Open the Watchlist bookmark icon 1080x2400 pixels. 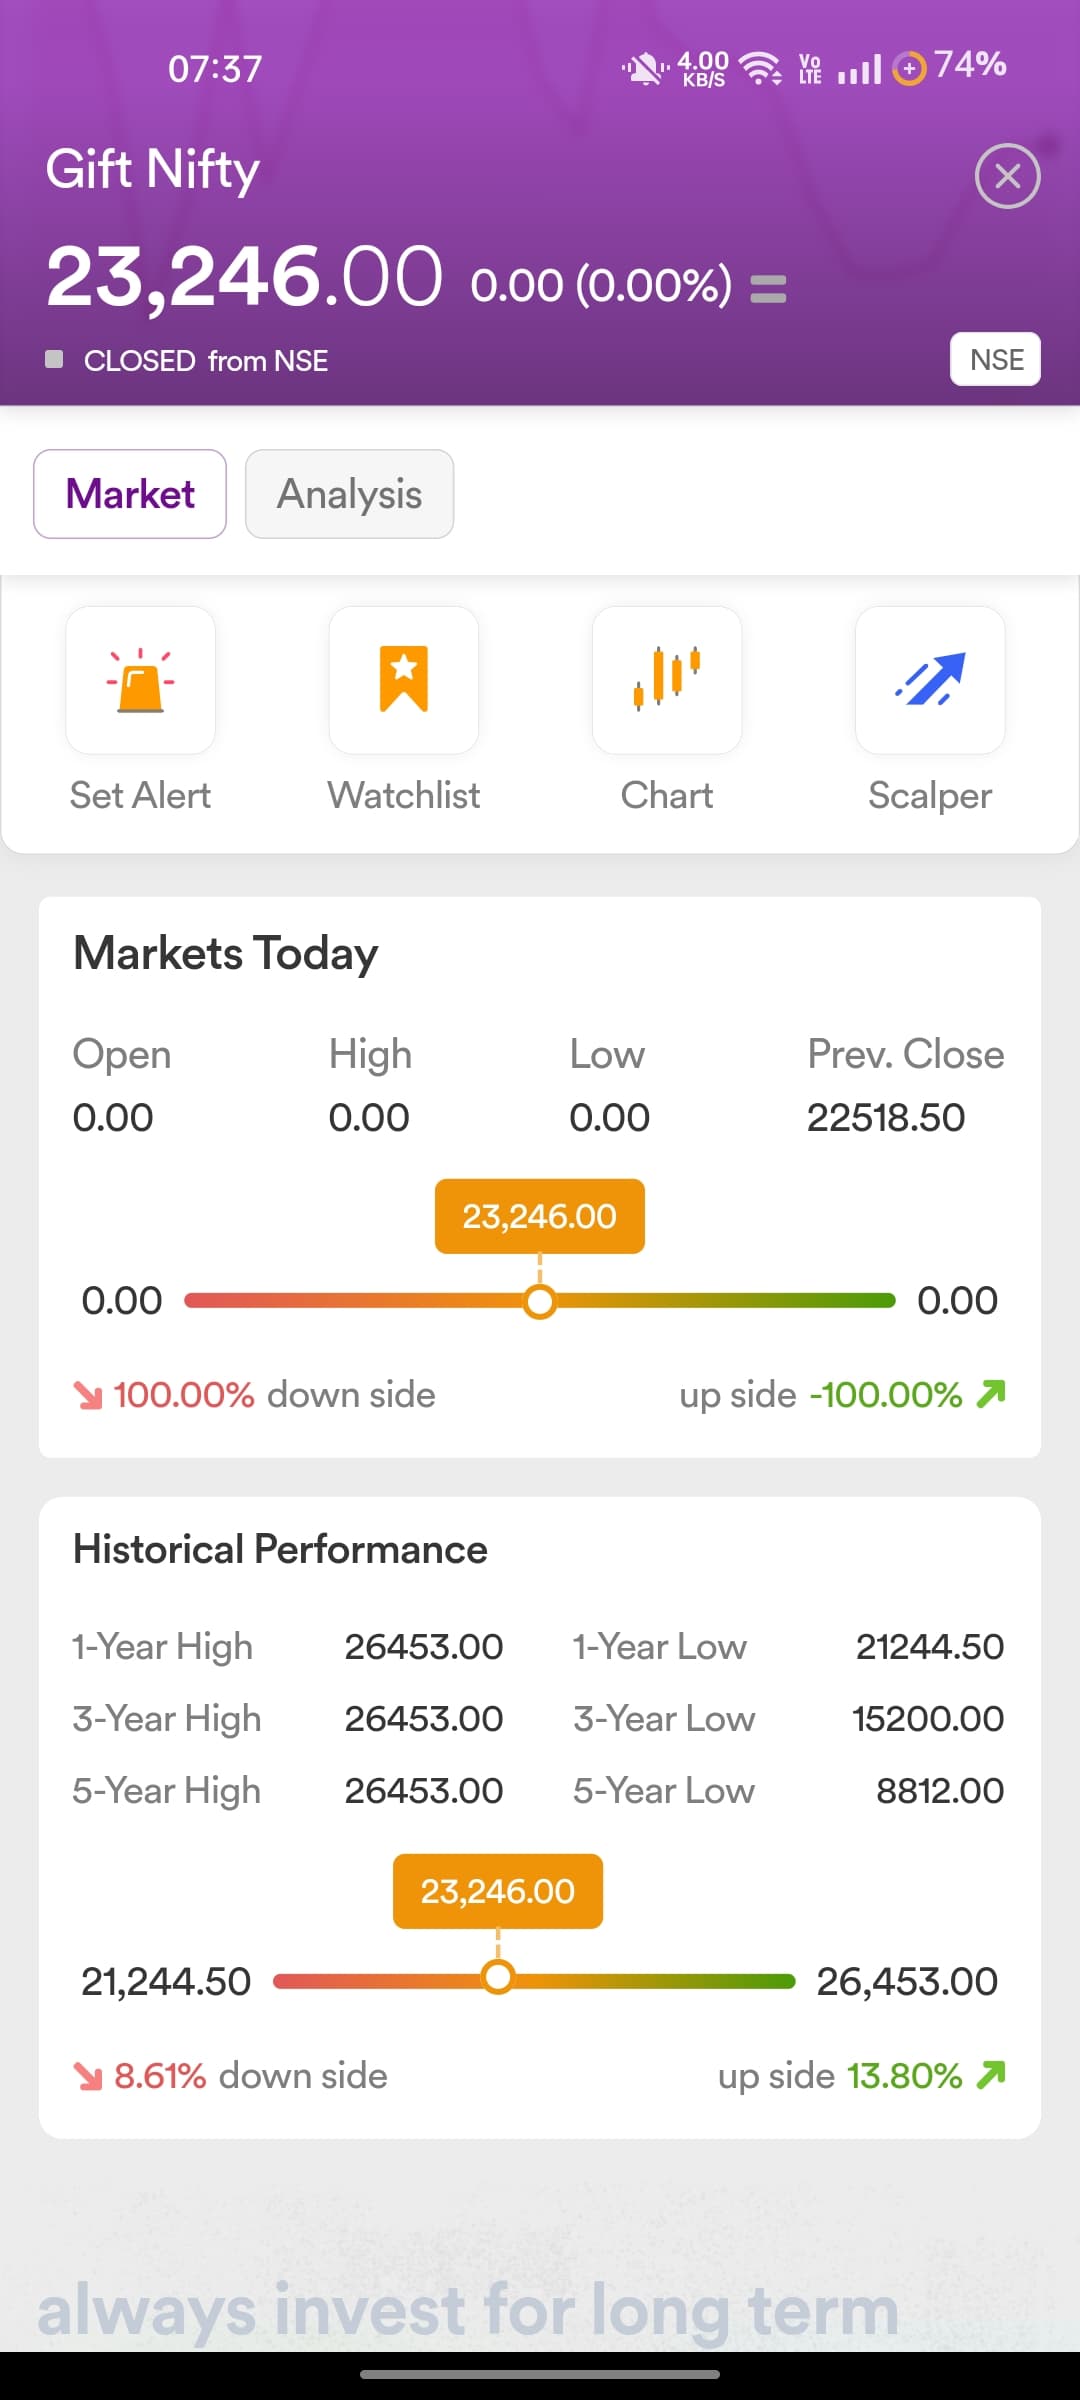coord(404,680)
